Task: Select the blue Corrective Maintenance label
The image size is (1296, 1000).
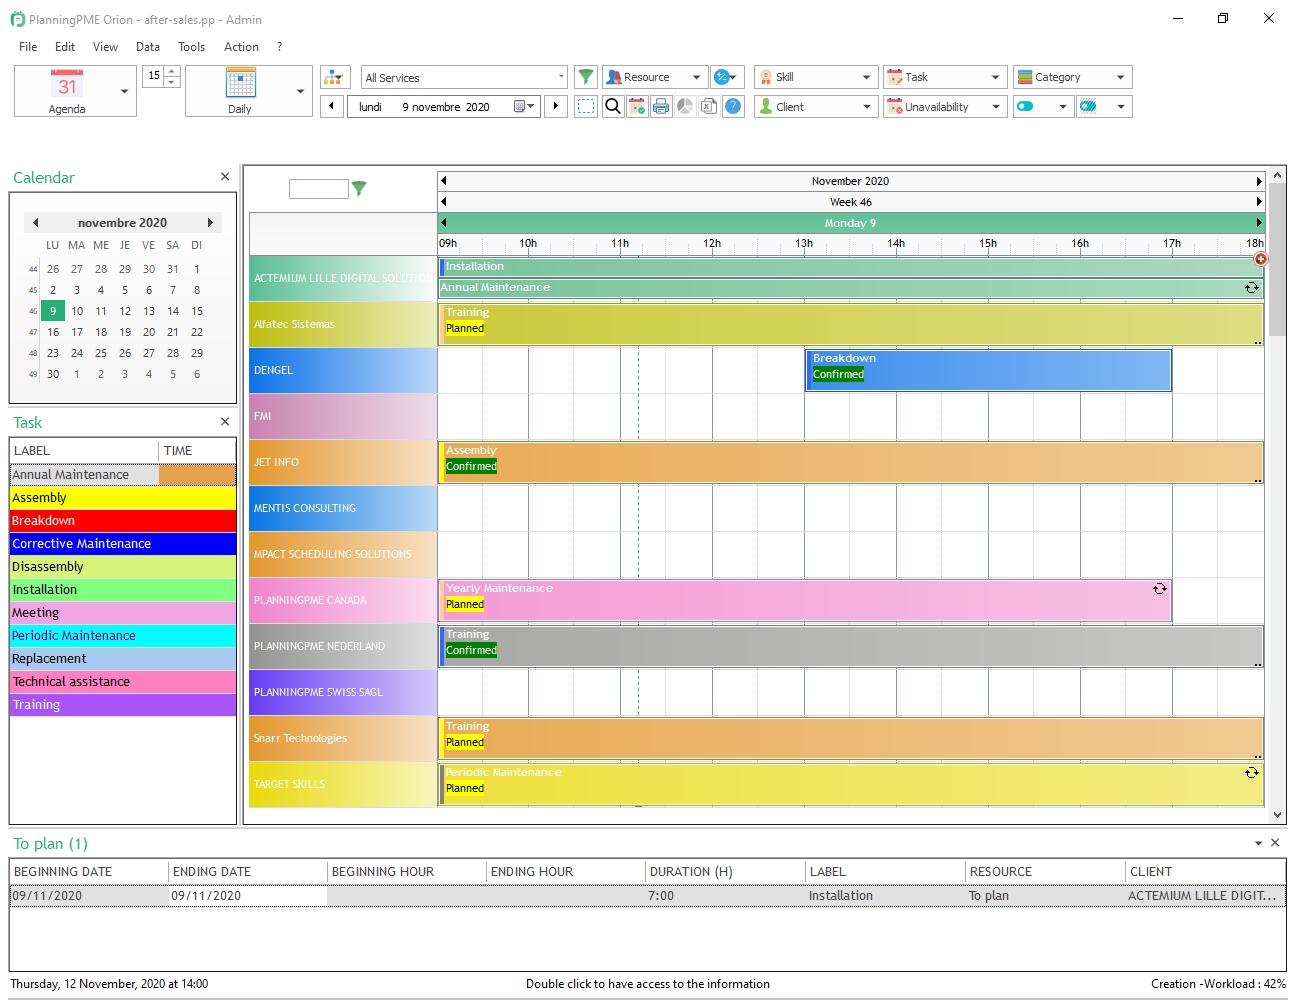Action: (123, 543)
